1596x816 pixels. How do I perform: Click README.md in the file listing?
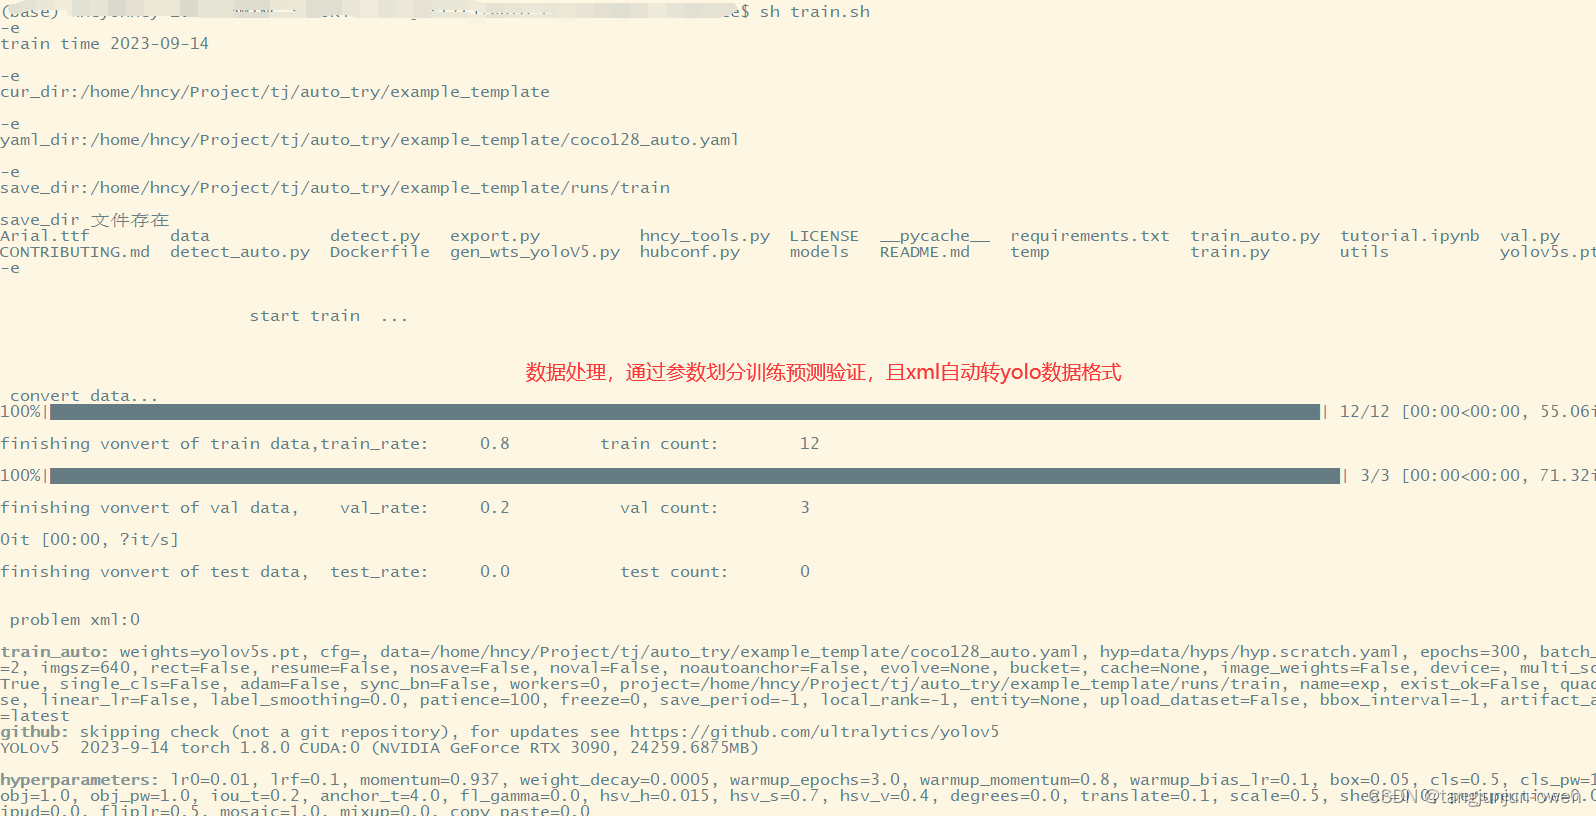coord(925,252)
